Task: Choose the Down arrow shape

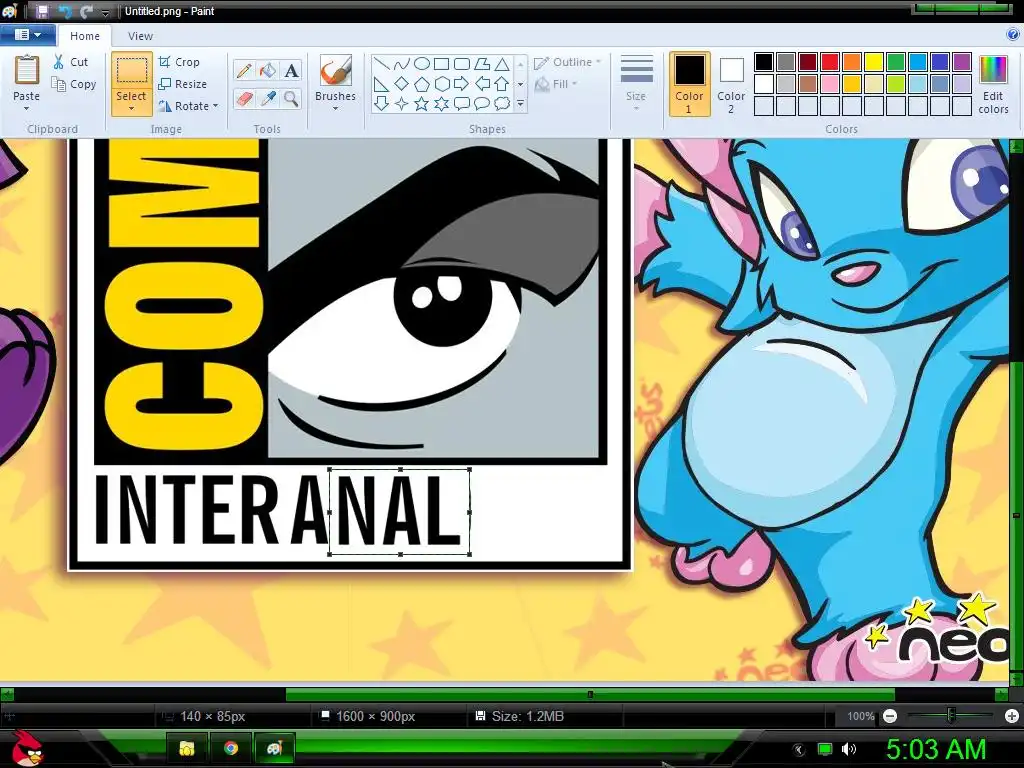Action: coord(382,104)
